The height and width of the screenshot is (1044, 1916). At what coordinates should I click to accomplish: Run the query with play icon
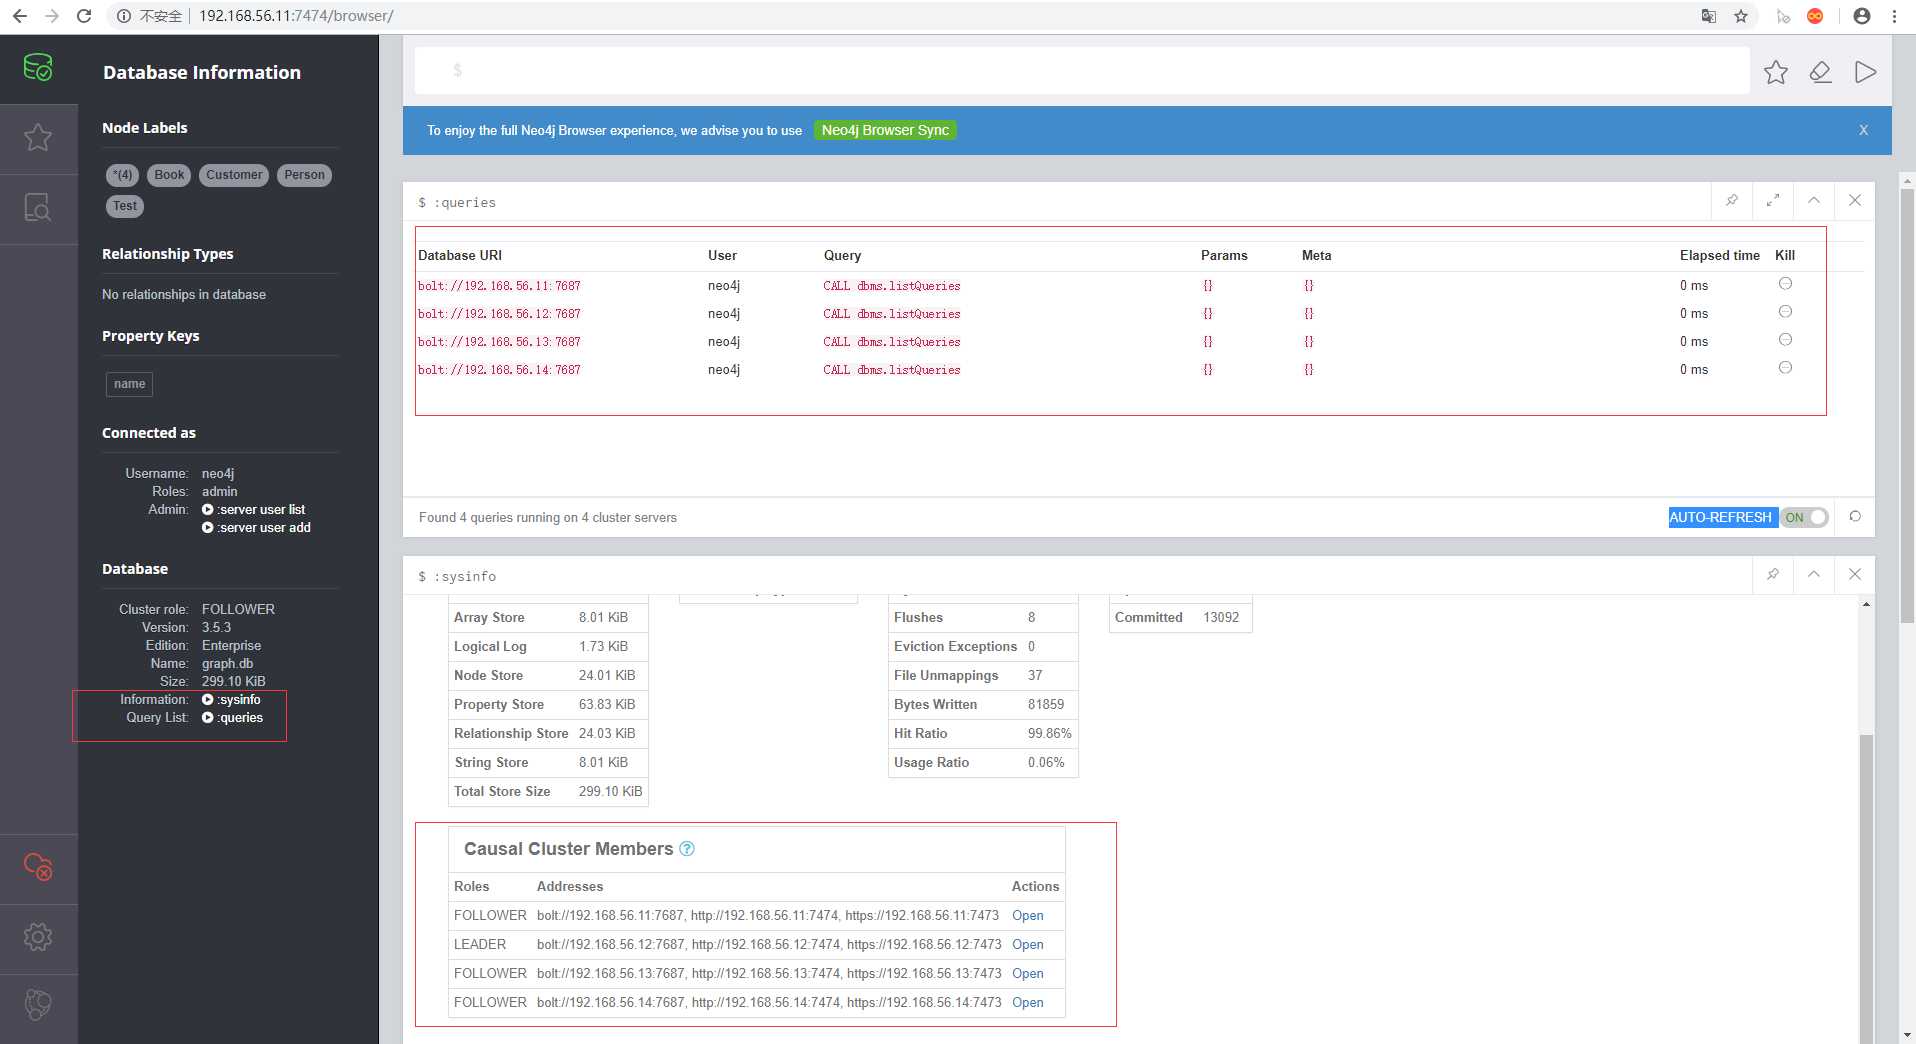[1865, 72]
